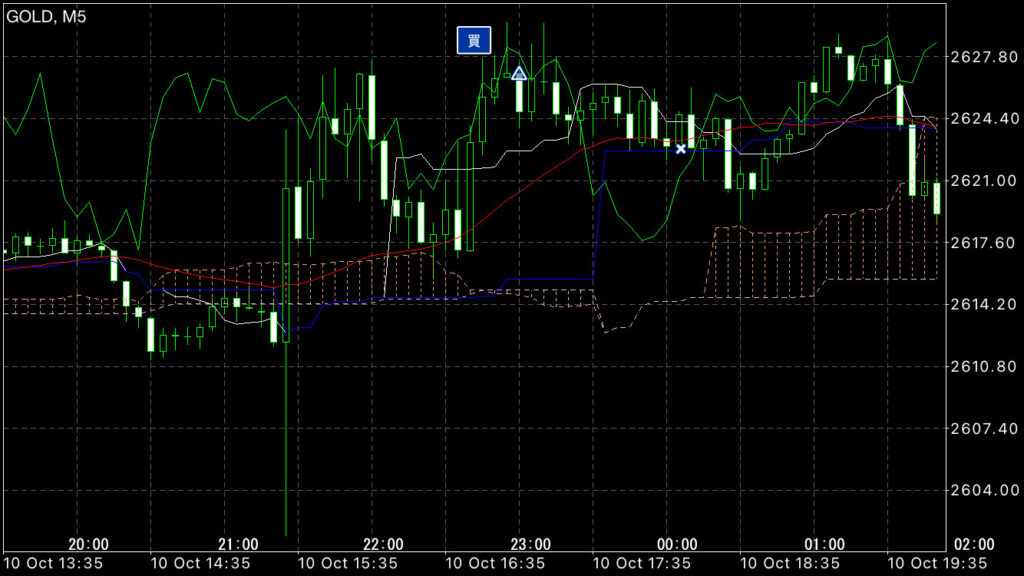Click the 10 Oct 15:35 date label
This screenshot has height=576, width=1024.
click(x=348, y=563)
